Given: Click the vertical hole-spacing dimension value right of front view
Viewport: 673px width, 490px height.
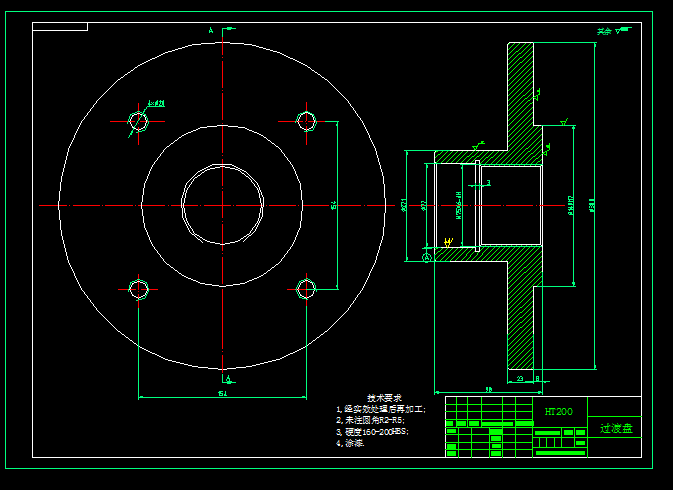Looking at the screenshot, I should tap(333, 206).
